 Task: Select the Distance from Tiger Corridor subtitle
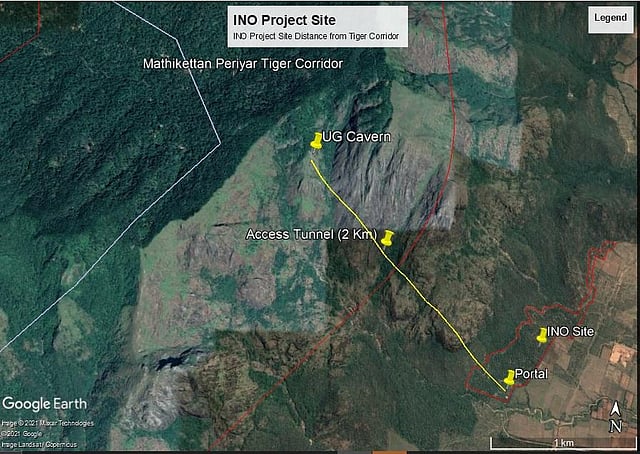pyautogui.click(x=315, y=37)
